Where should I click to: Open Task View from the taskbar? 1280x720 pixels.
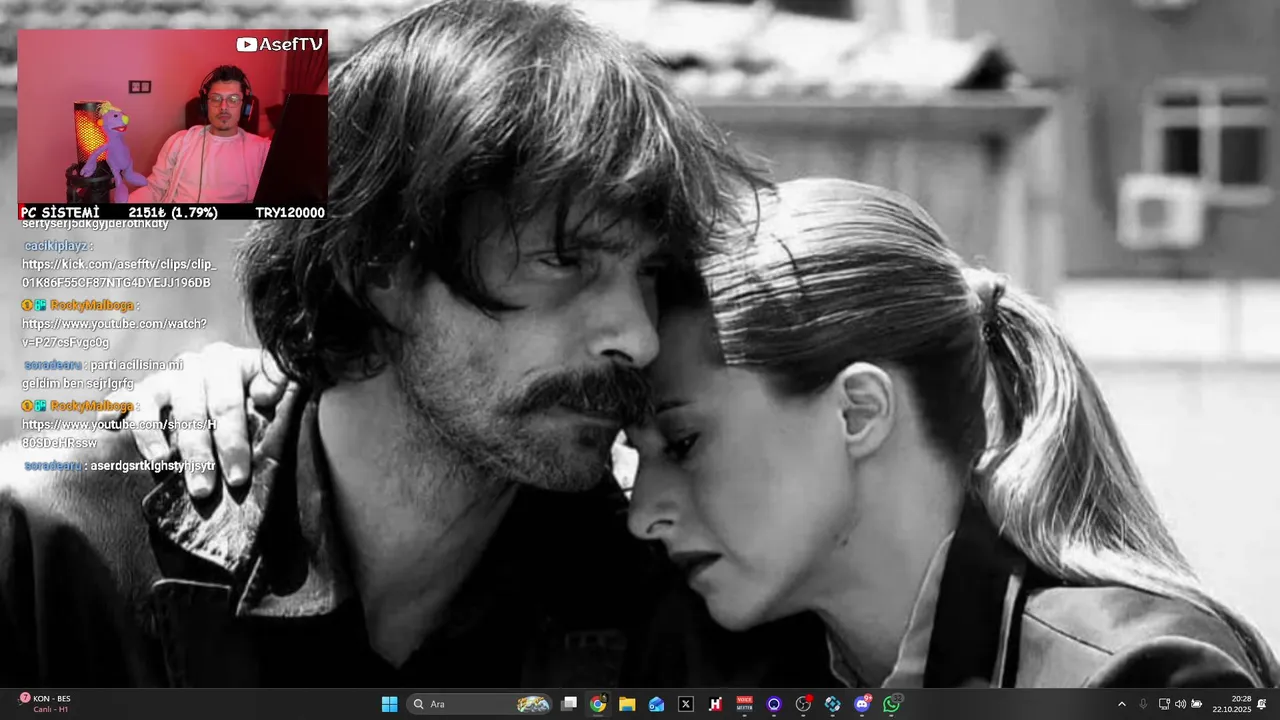[569, 704]
